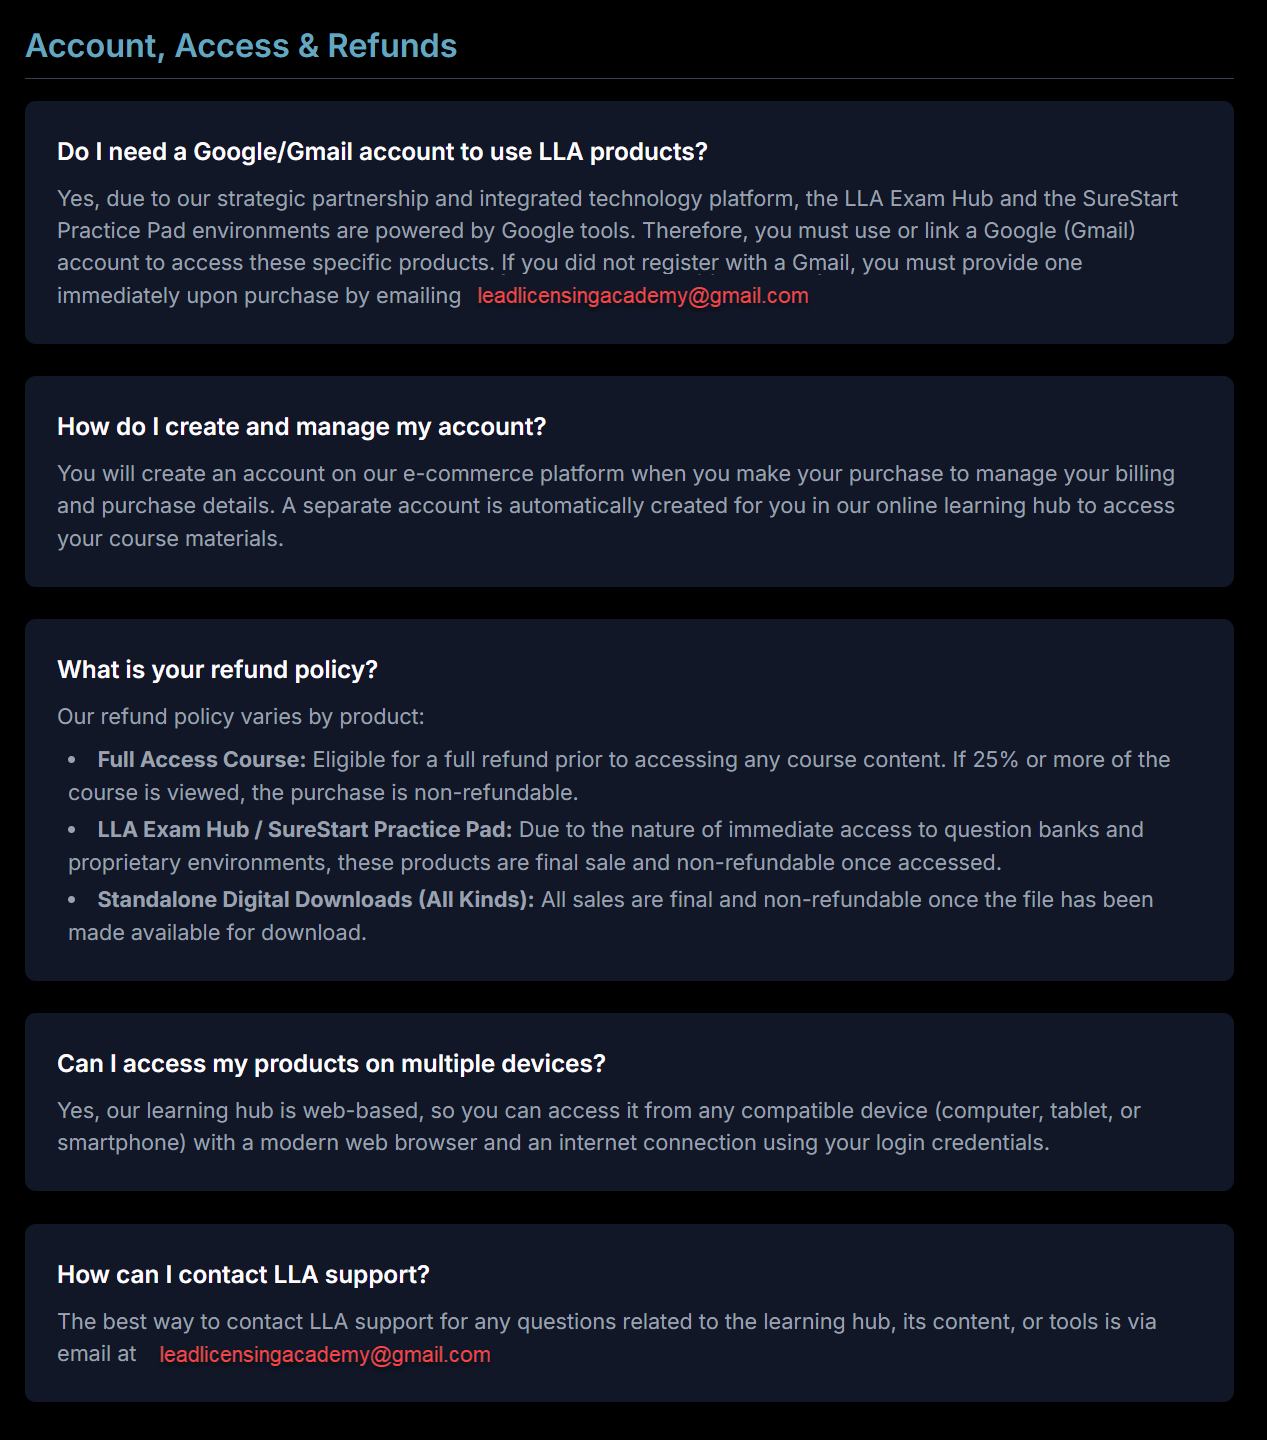Select the 'What is your refund policy?' question
This screenshot has width=1267, height=1440.
[217, 670]
